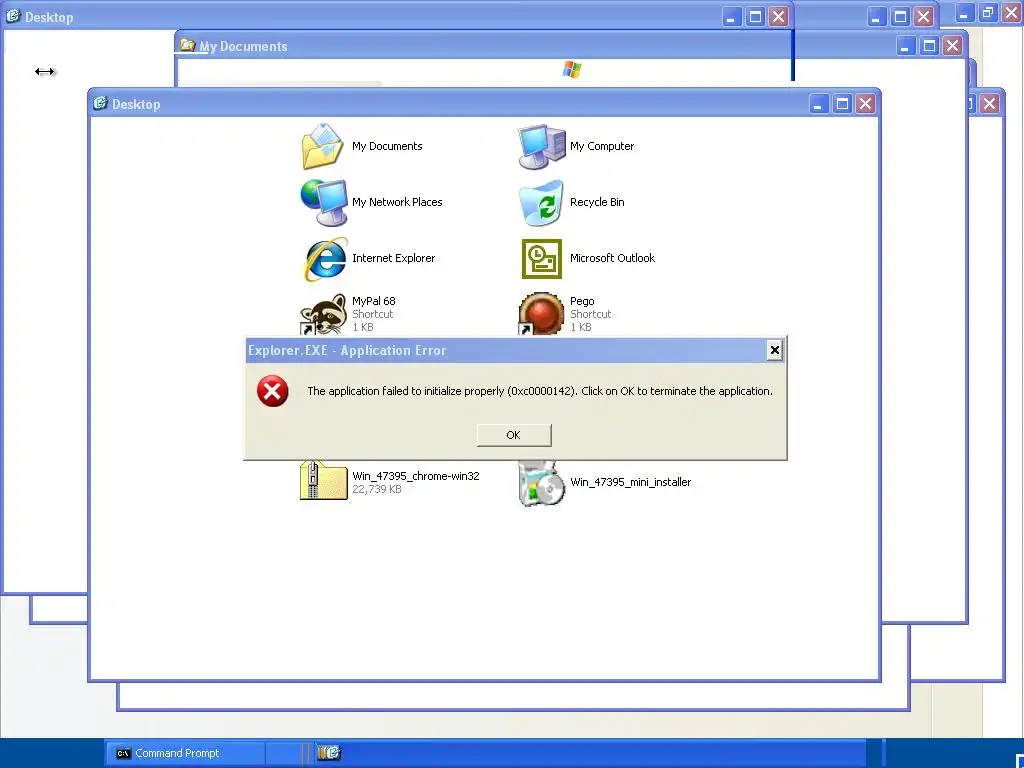Close the rear Desktop window at top

[778, 16]
